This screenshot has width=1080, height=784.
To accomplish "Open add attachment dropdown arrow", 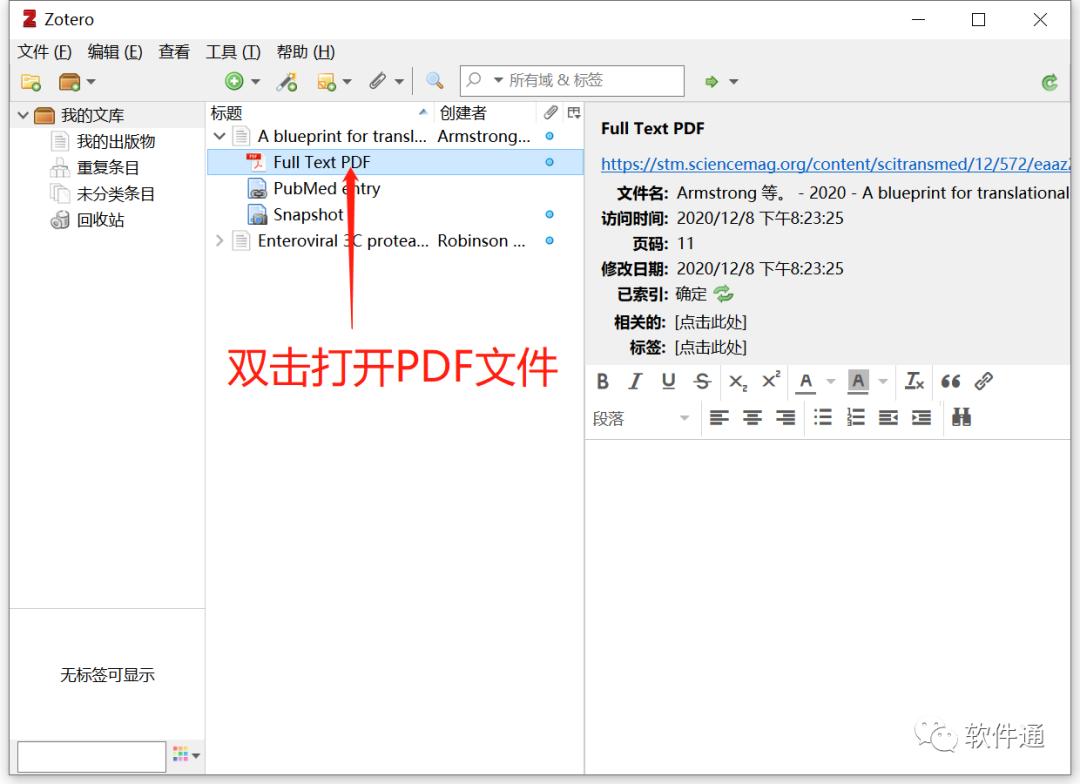I will [399, 82].
